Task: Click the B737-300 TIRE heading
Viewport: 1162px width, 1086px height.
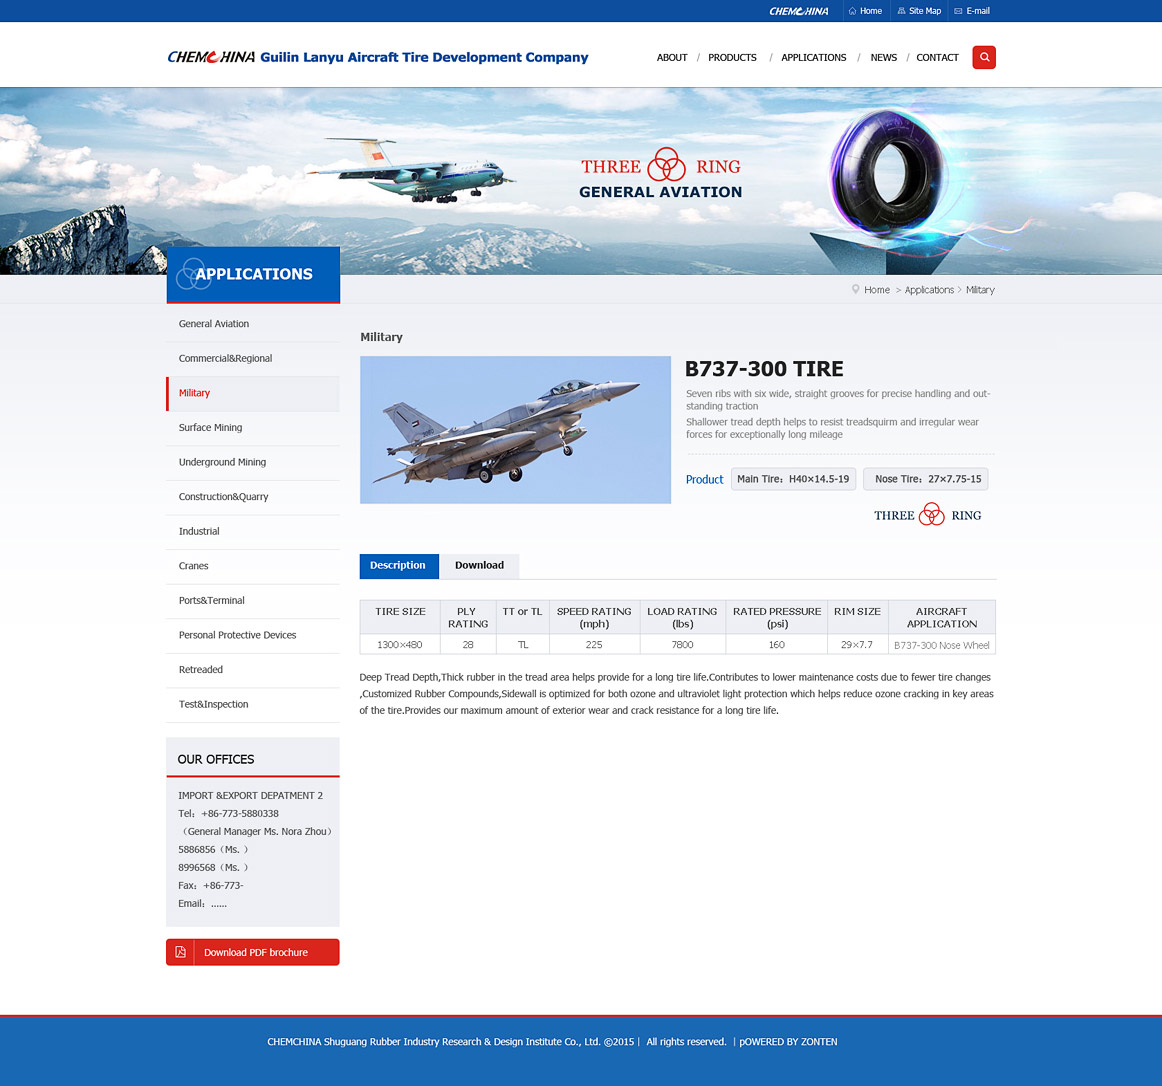Action: tap(764, 369)
